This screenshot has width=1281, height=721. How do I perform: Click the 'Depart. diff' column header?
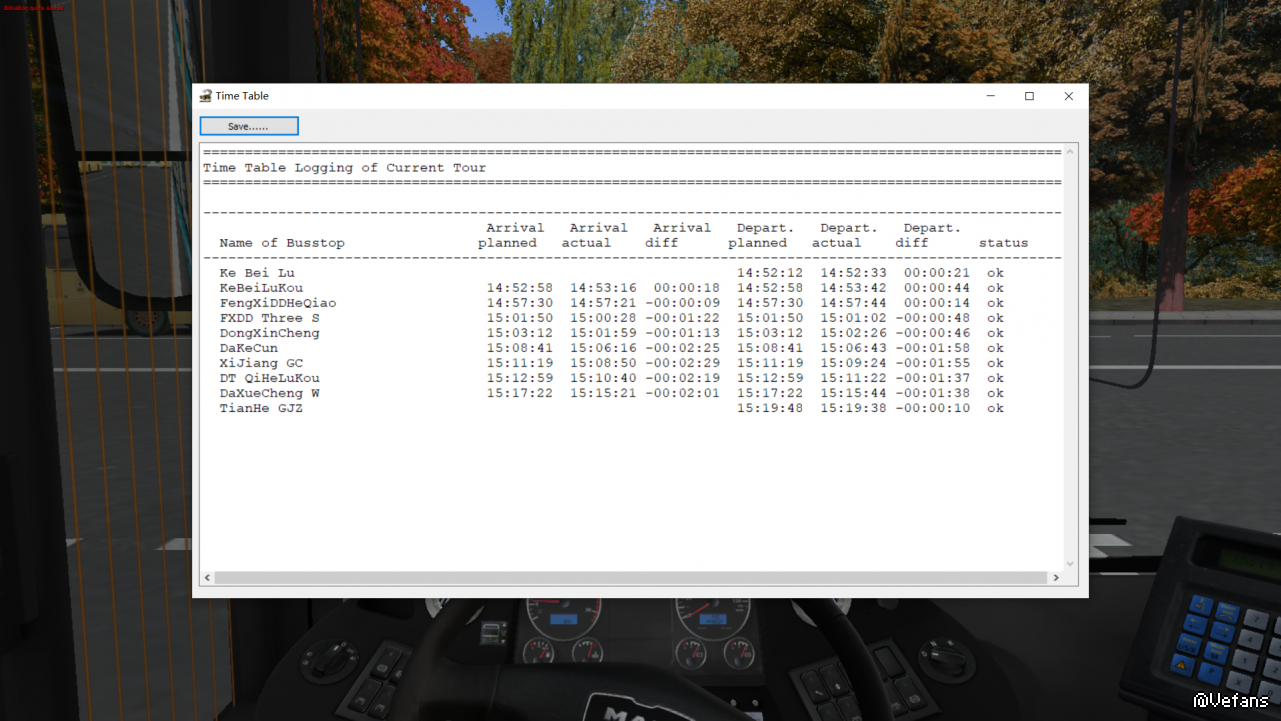(x=929, y=235)
